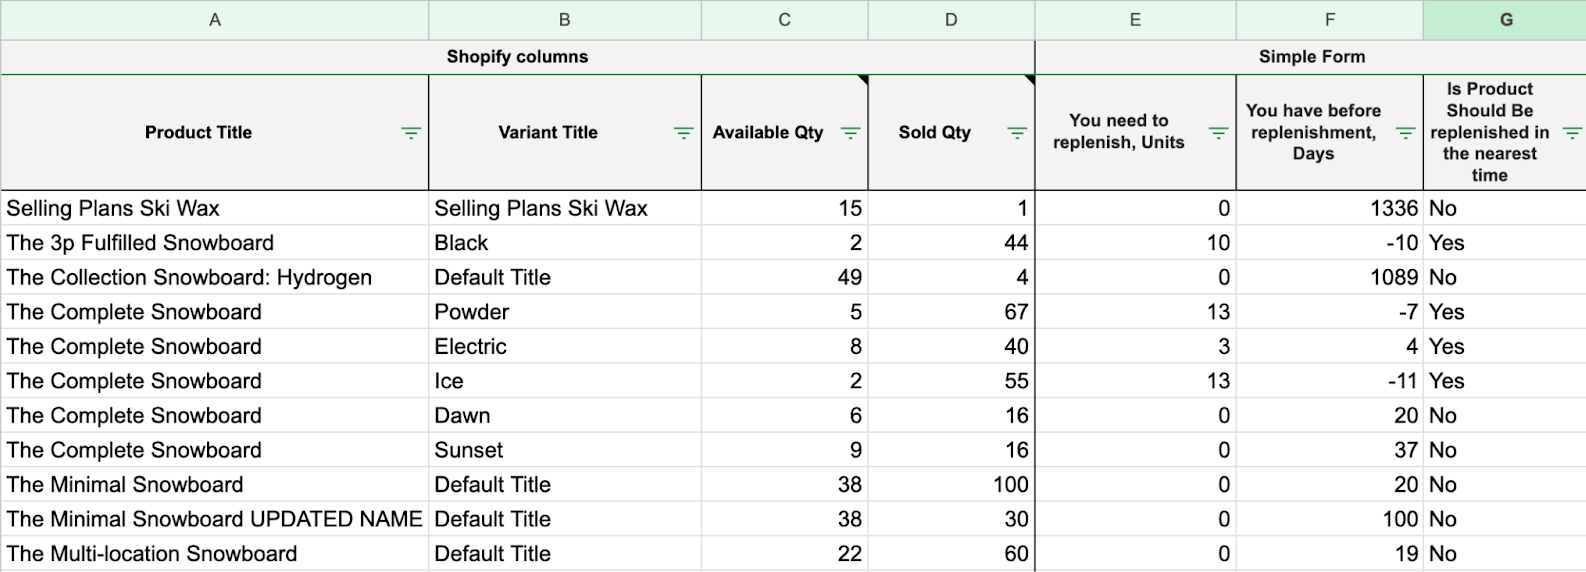
Task: Click the Sold Qty filter icon
Action: point(1017,133)
